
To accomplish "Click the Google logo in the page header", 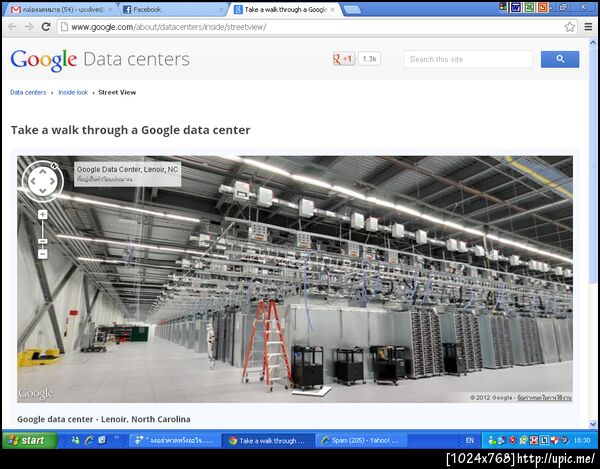I will tap(44, 60).
